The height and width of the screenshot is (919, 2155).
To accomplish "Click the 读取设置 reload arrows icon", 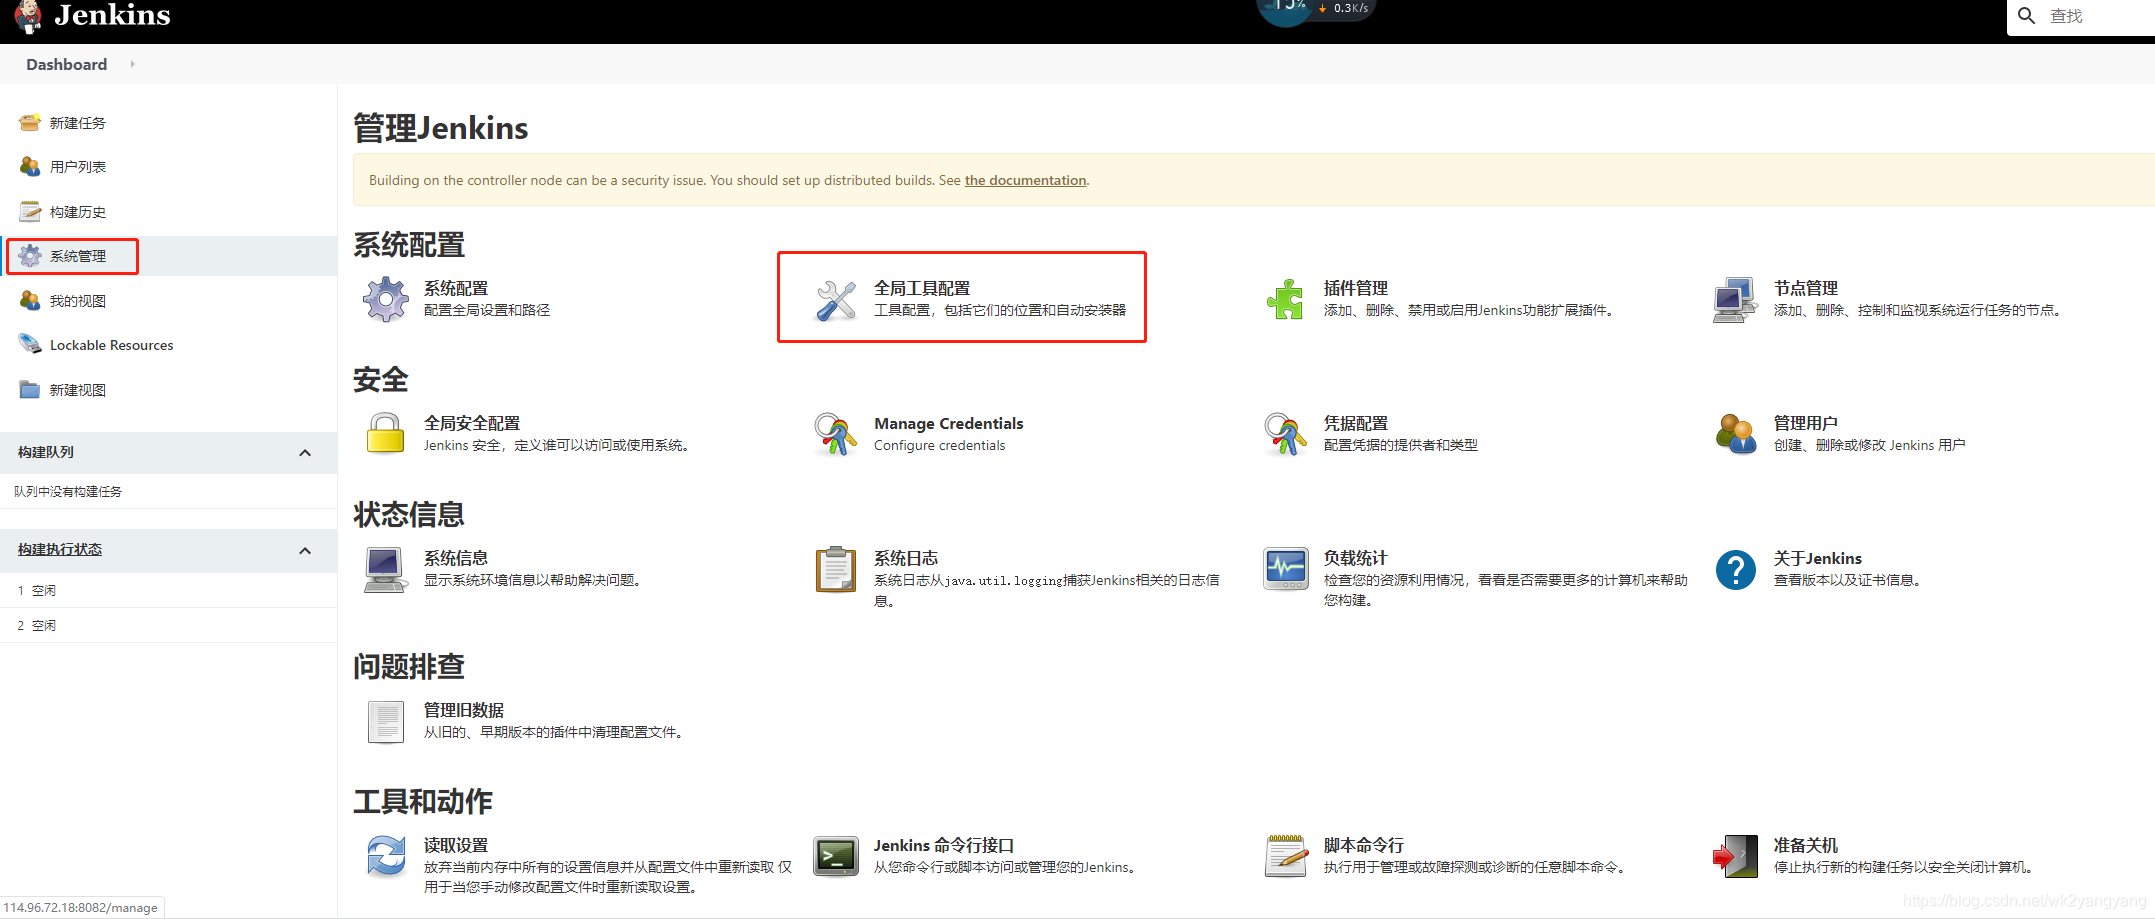I will [385, 856].
